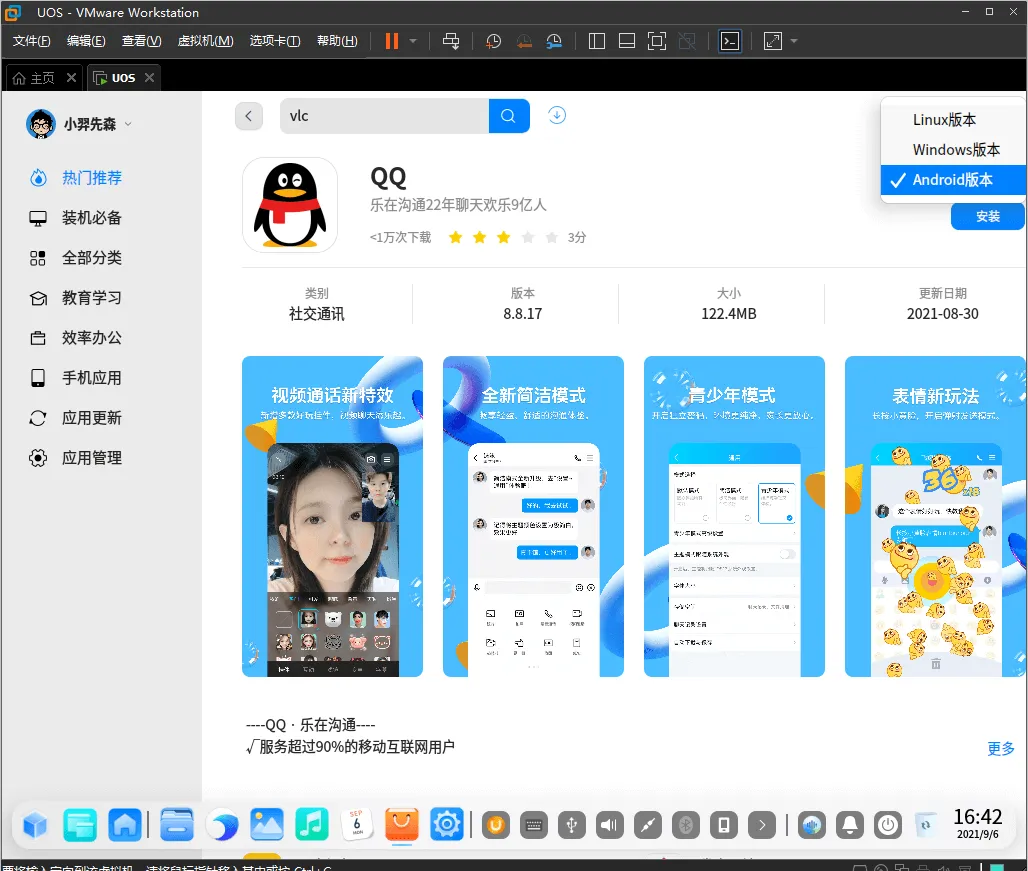Open the image viewer dock icon
This screenshot has height=871, width=1028.
(x=267, y=825)
